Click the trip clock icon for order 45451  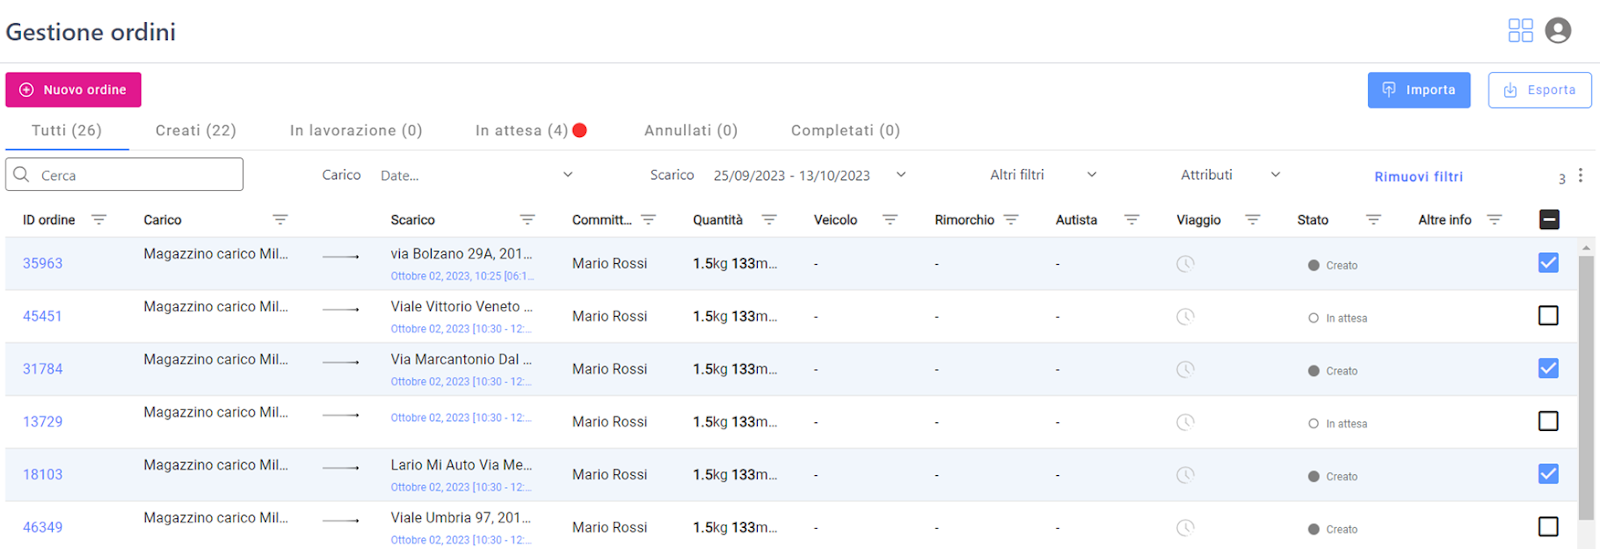click(1185, 317)
